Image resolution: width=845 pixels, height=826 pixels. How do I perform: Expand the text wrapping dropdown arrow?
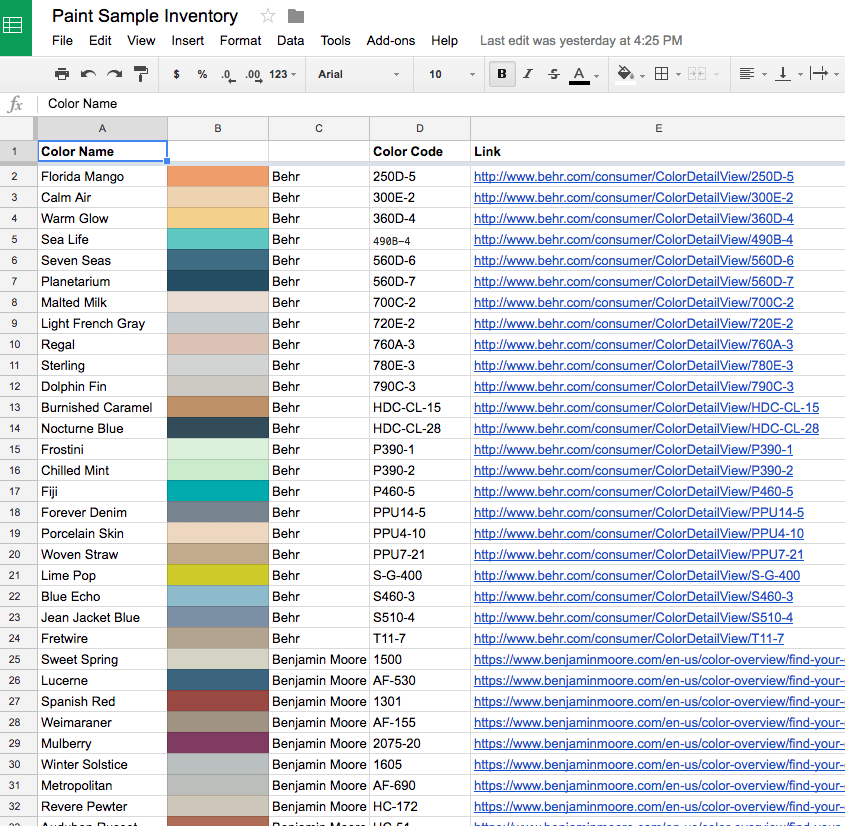pyautogui.click(x=836, y=74)
